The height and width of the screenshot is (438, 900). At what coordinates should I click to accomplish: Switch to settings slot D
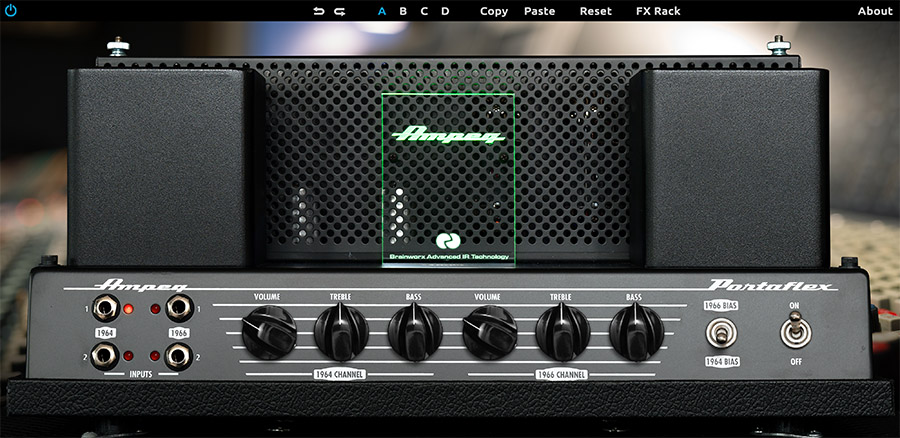click(445, 11)
